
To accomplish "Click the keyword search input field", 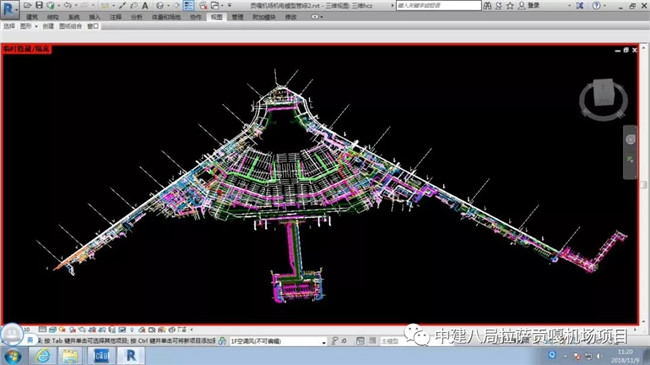I will (x=439, y=5).
